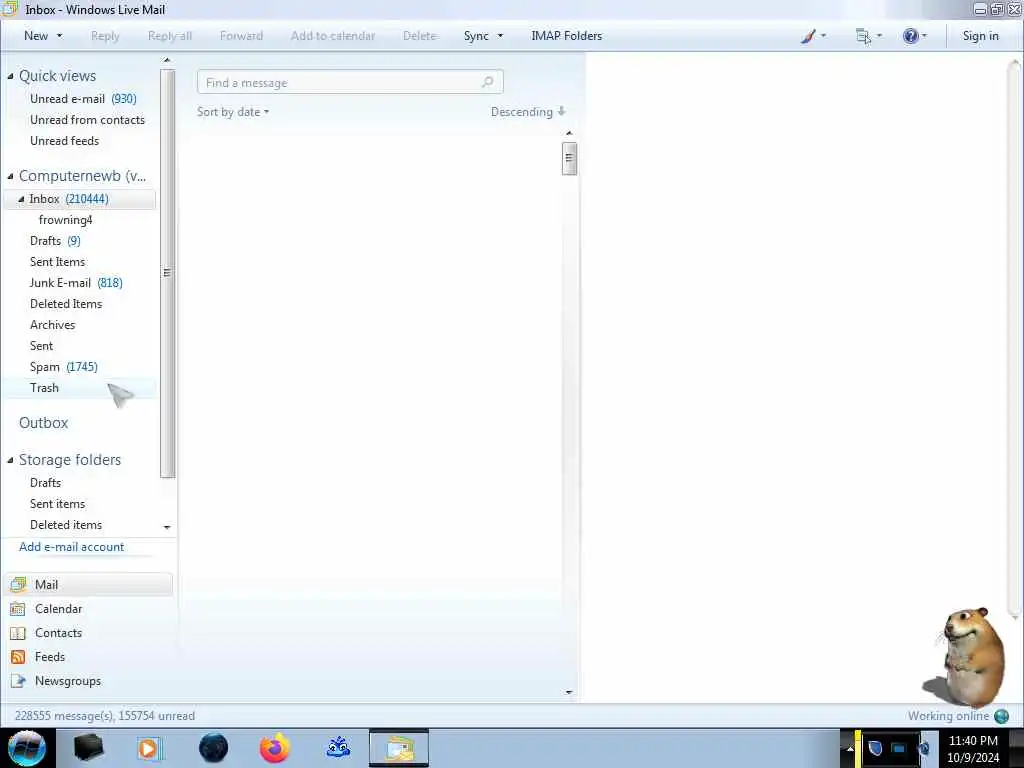The width and height of the screenshot is (1024, 768).
Task: Click message list scroll up arrow
Action: pos(569,133)
